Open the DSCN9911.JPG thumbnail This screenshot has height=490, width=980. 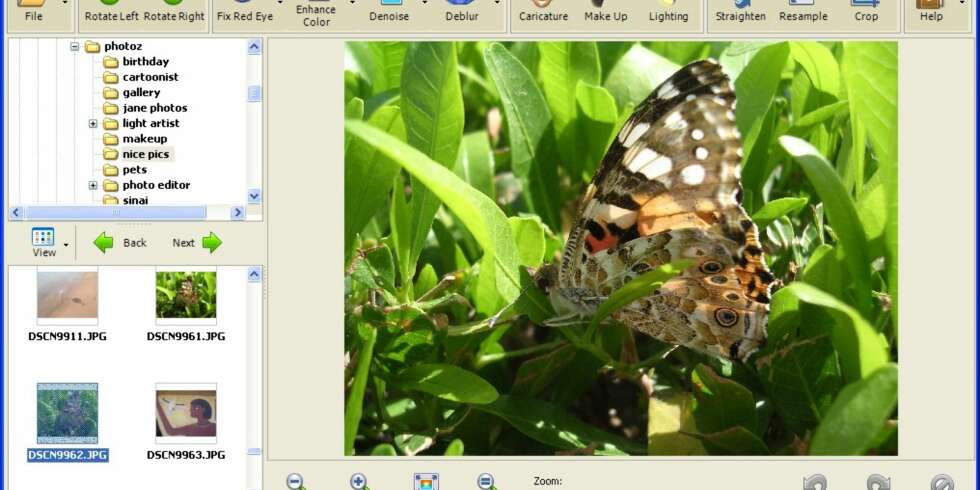pos(68,295)
